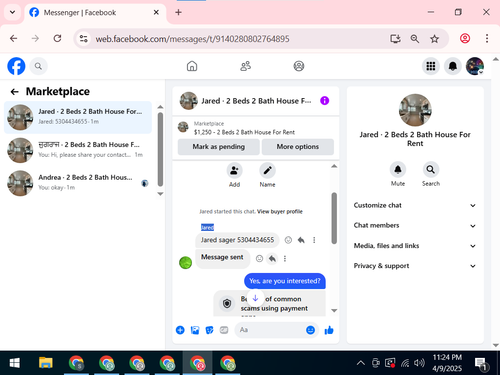Attach a photo using the image icon
The image size is (500, 375).
tap(195, 330)
